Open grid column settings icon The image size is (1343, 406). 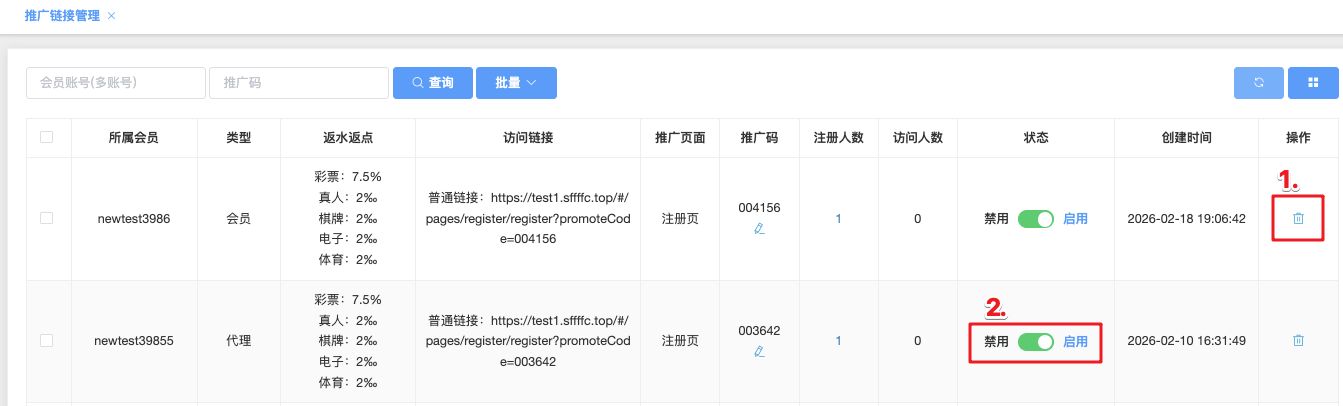1313,83
